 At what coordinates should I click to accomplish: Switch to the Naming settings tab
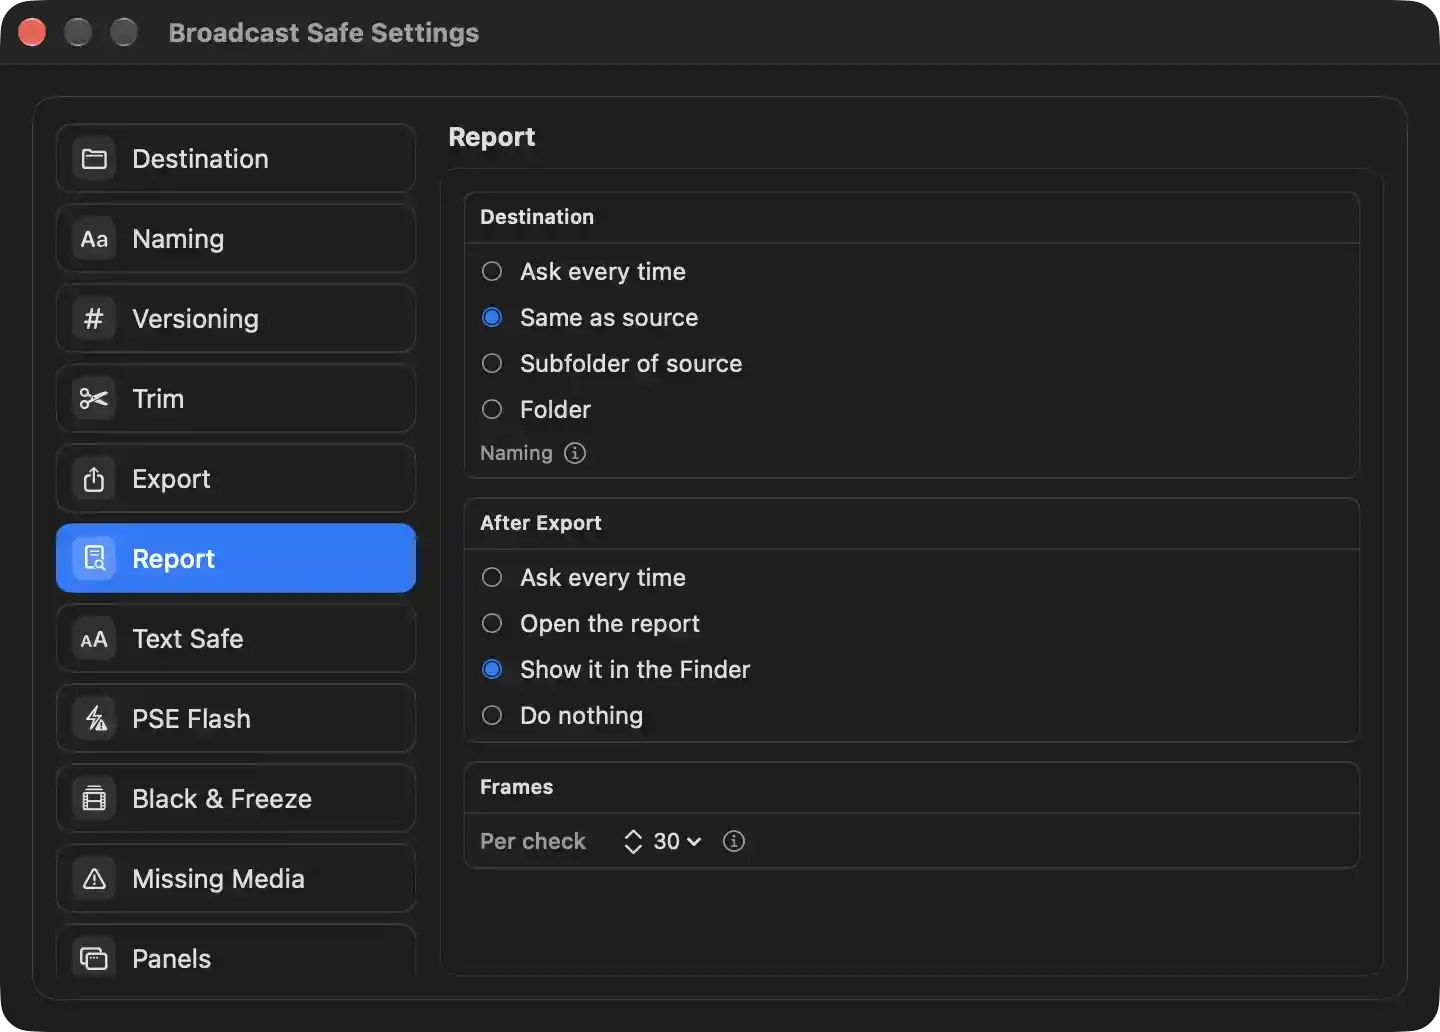(x=236, y=239)
